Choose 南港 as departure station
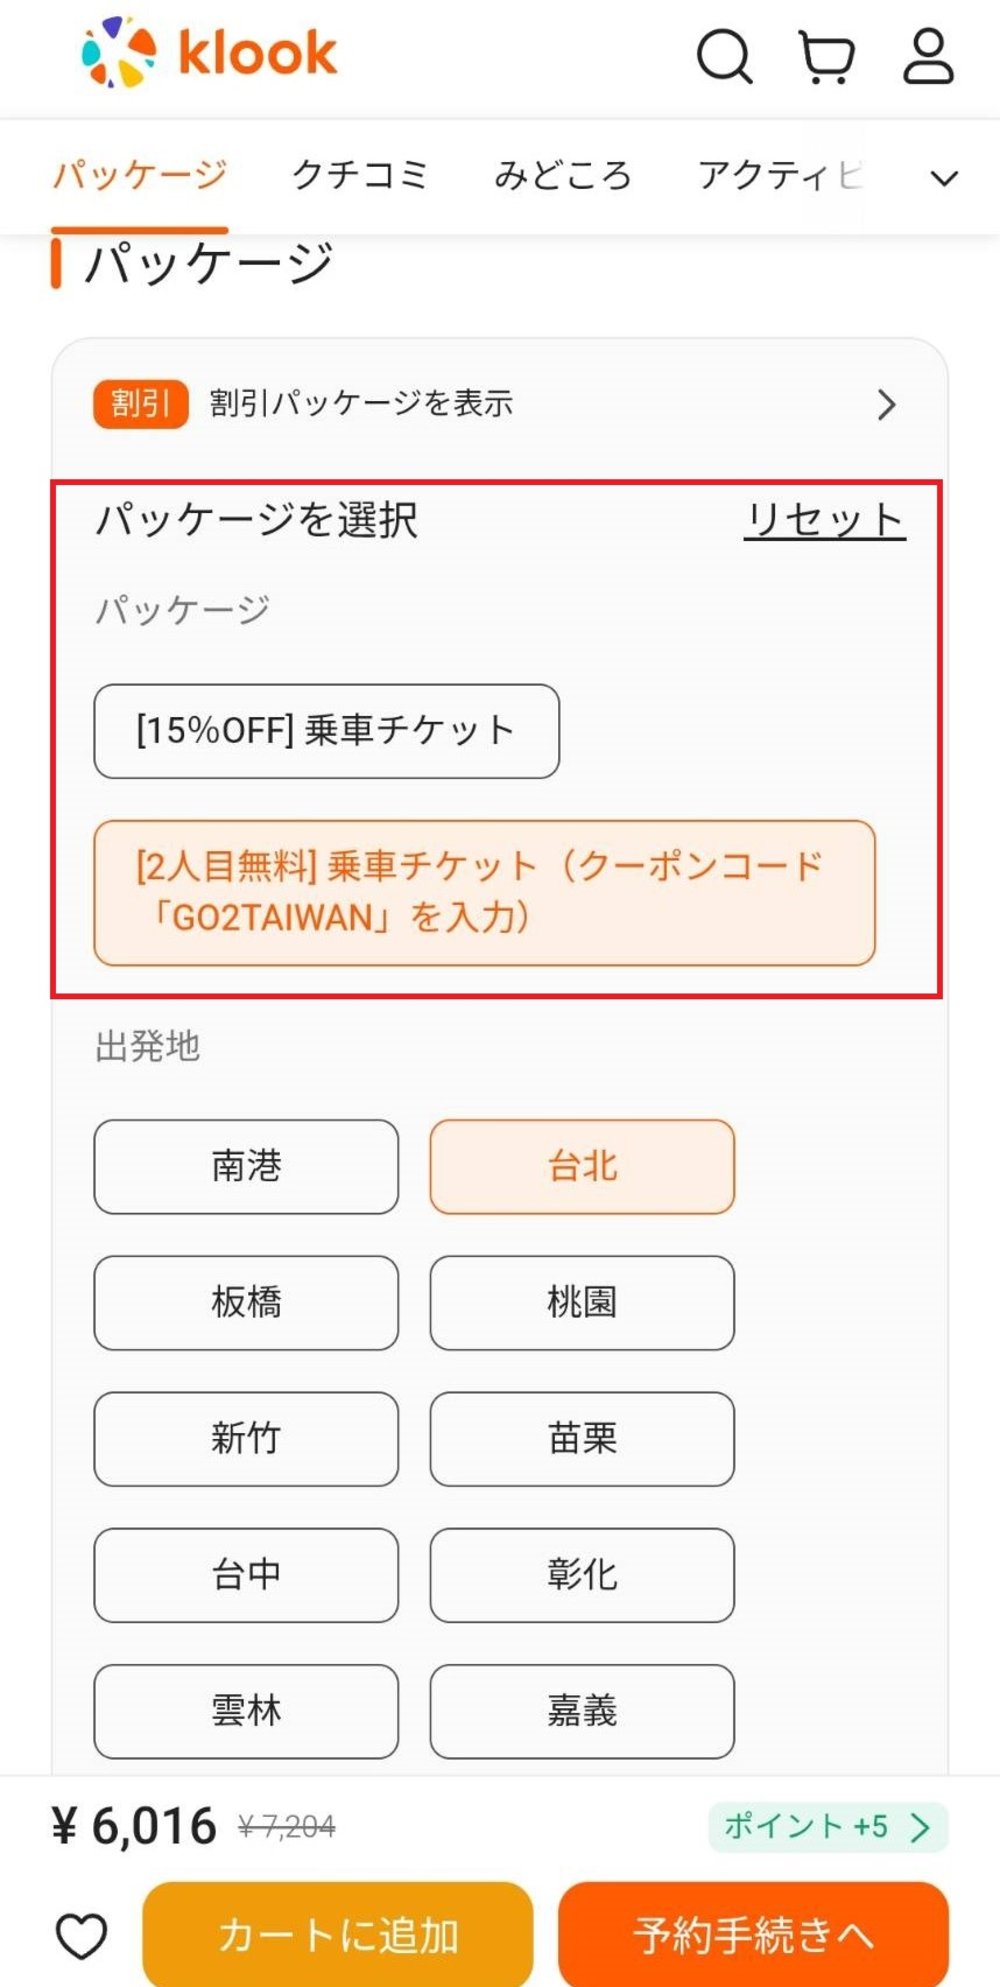Image resolution: width=1000 pixels, height=1987 pixels. point(246,1166)
